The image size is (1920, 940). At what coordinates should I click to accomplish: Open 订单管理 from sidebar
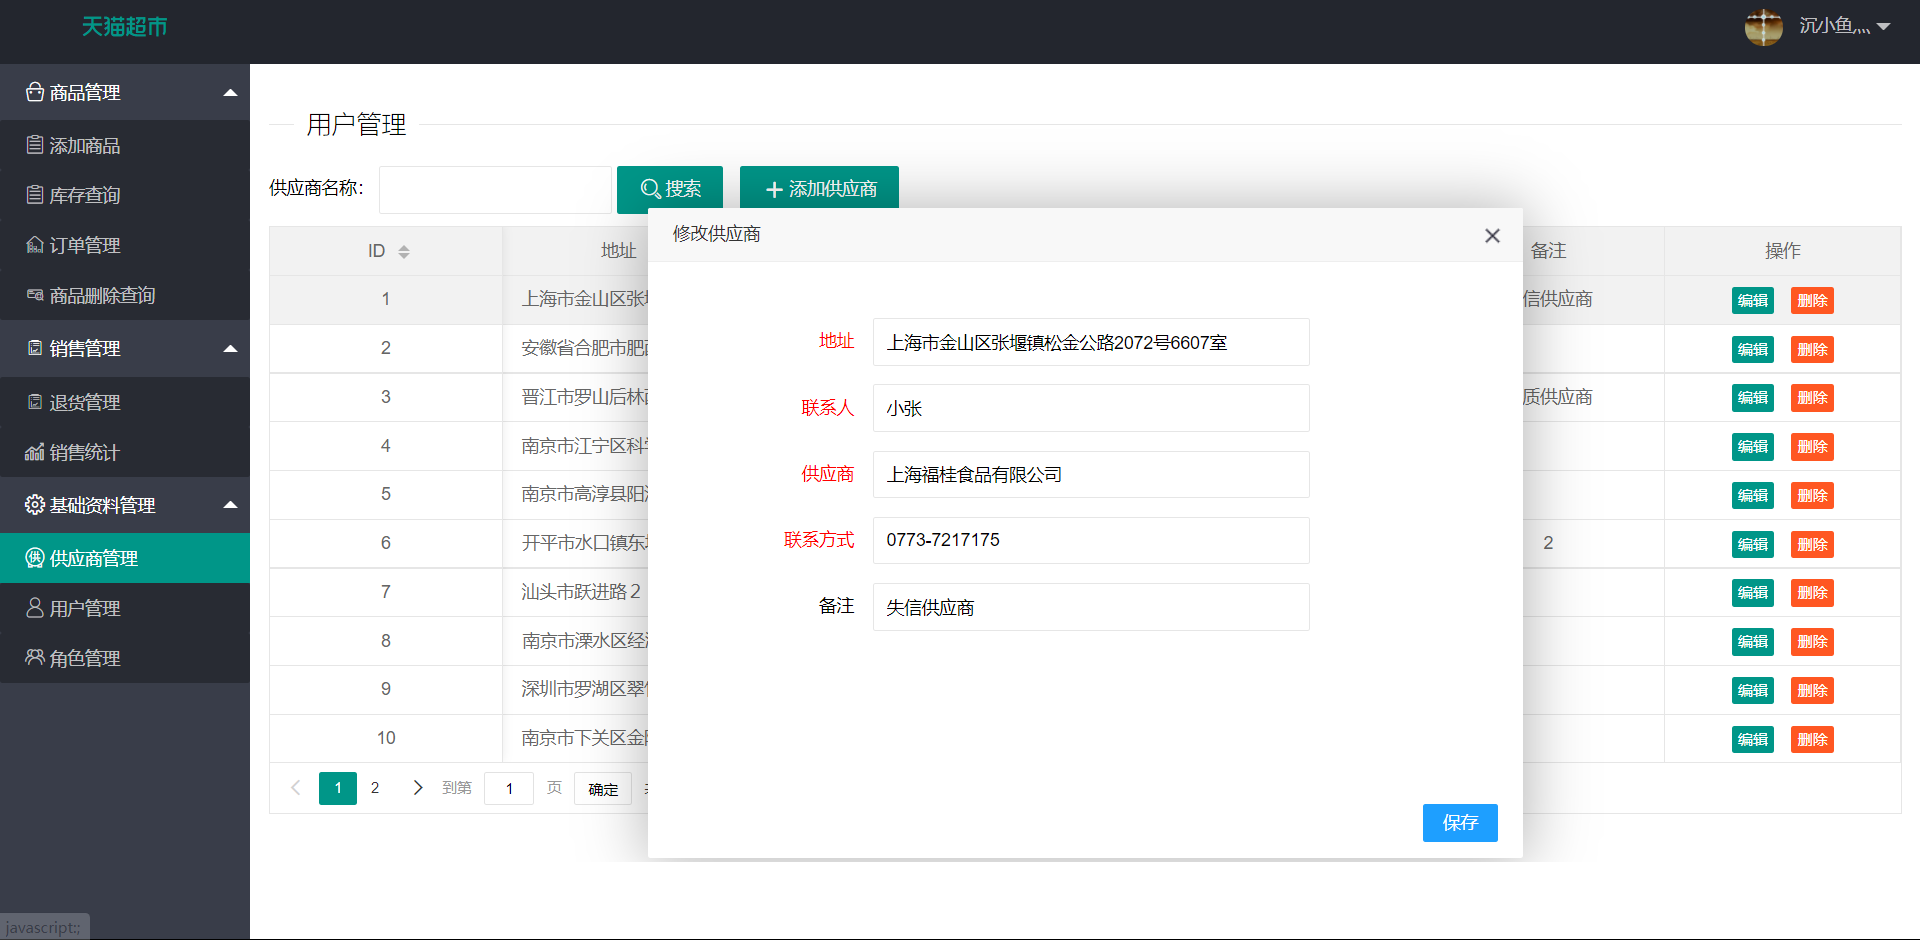click(x=85, y=246)
